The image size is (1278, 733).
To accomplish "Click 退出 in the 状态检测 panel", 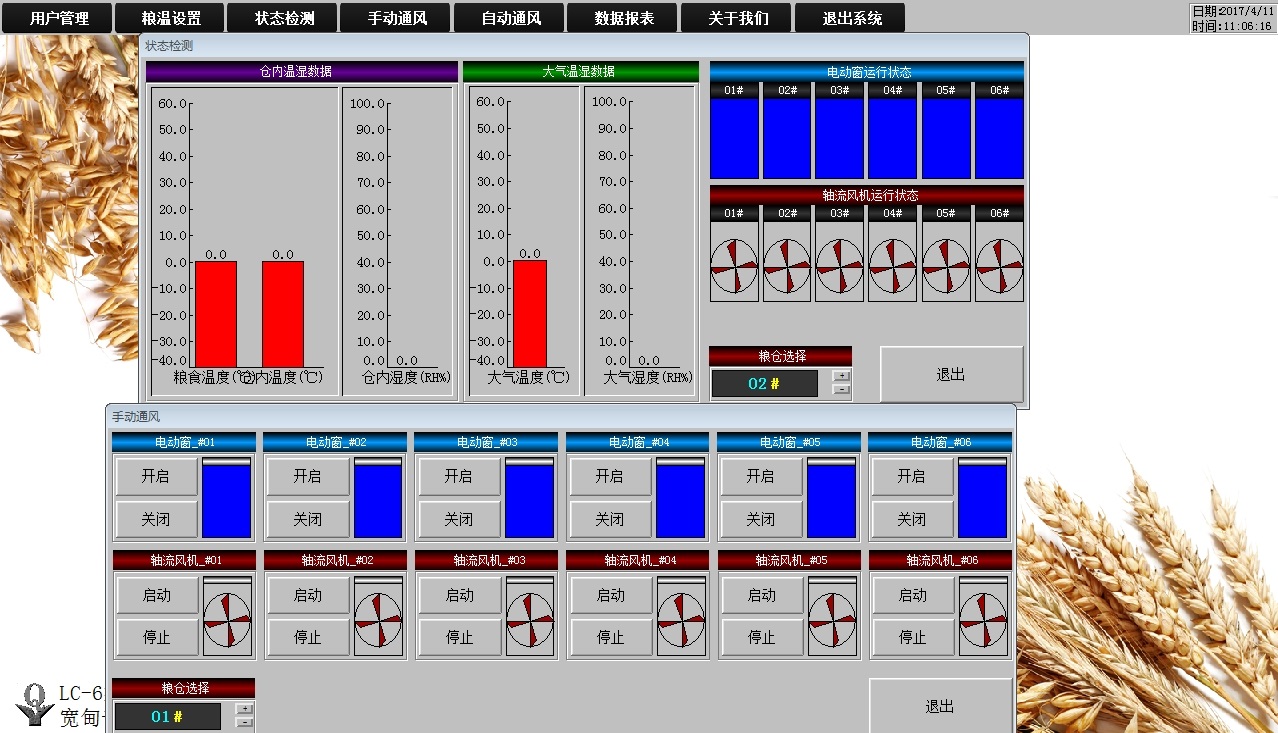I will (951, 374).
